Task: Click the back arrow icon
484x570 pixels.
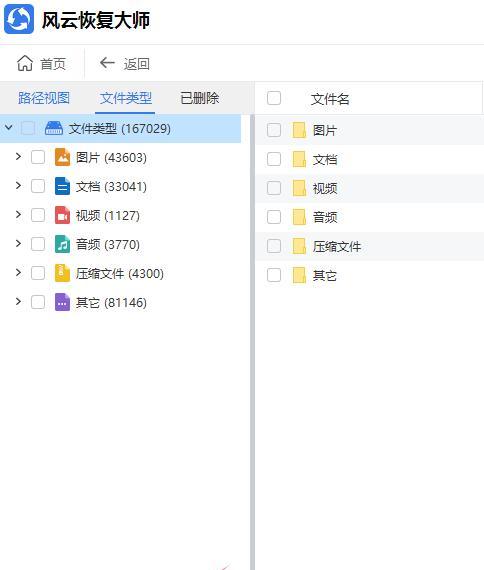Action: pos(107,63)
